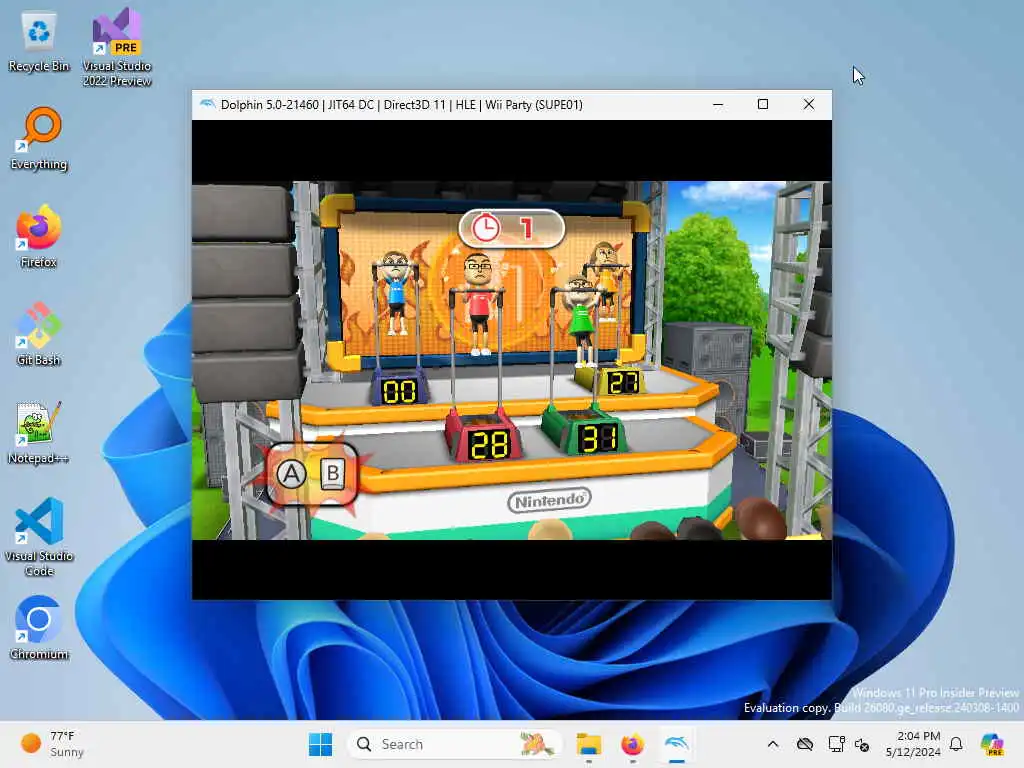Launch Firefox from the desktop

pyautogui.click(x=39, y=236)
